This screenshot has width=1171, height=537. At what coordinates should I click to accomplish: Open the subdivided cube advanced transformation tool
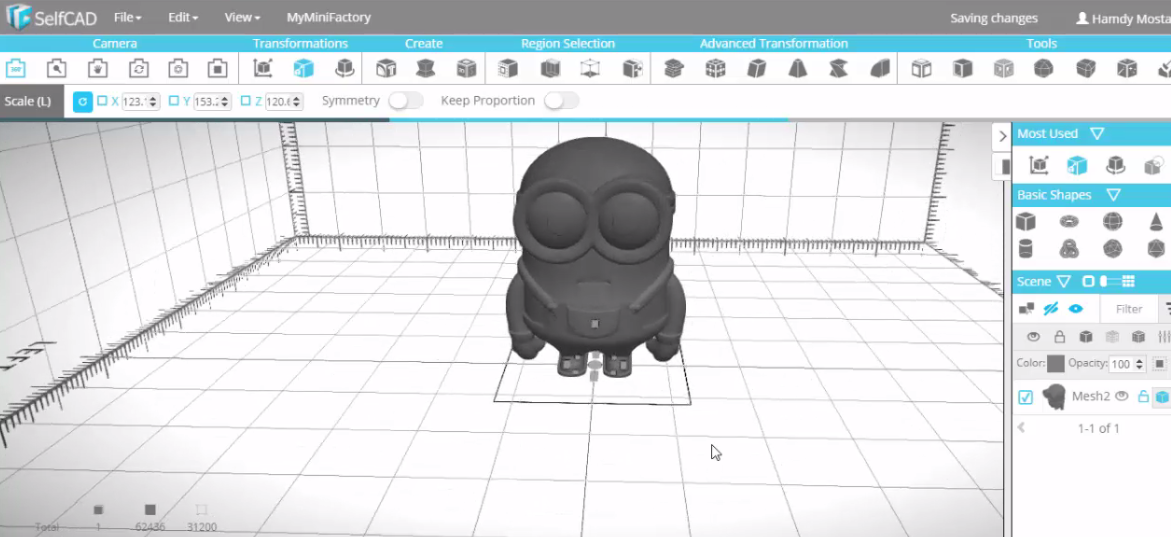(x=715, y=69)
